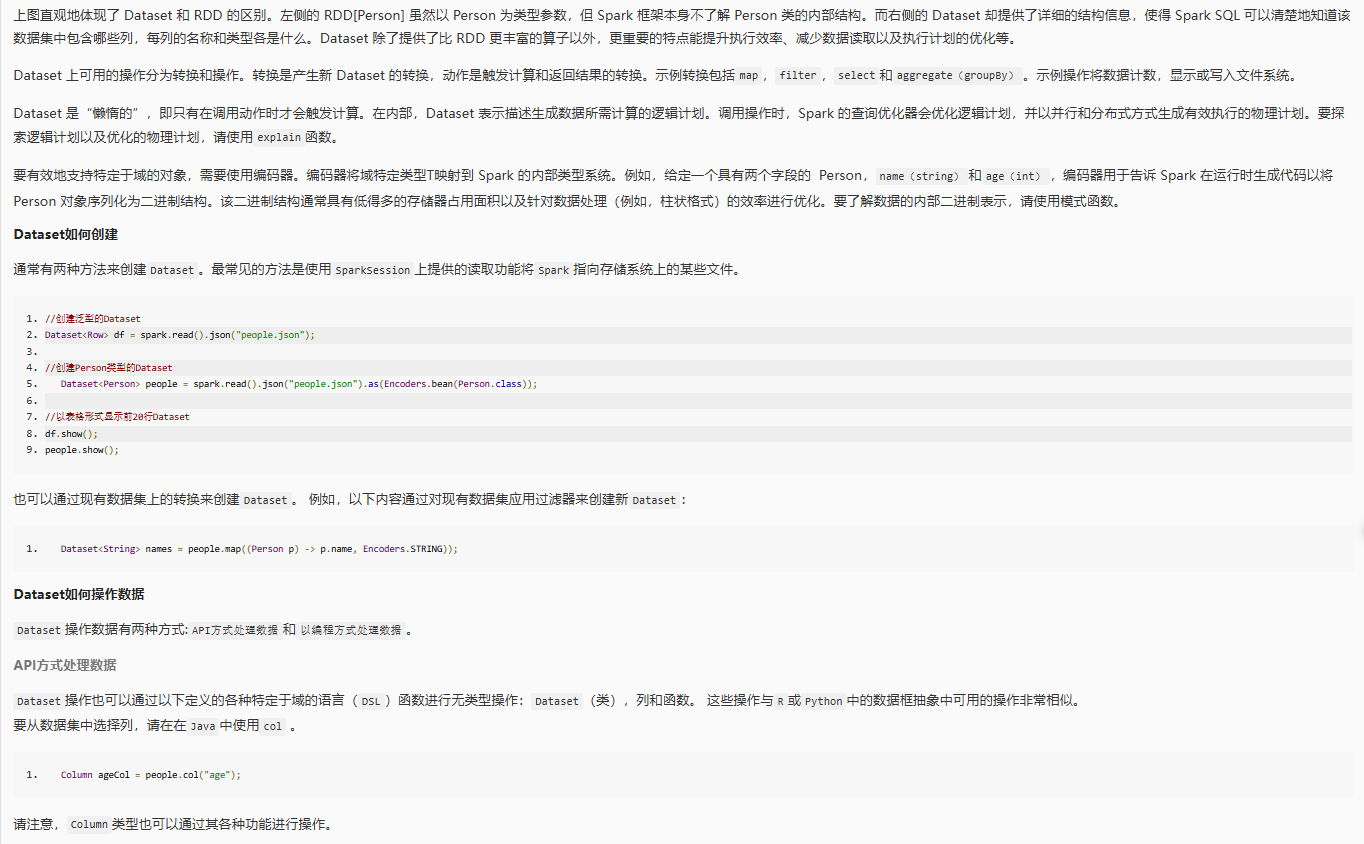1364x844 pixels.
Task: Click the "people.show();" code line
Action: coord(81,450)
